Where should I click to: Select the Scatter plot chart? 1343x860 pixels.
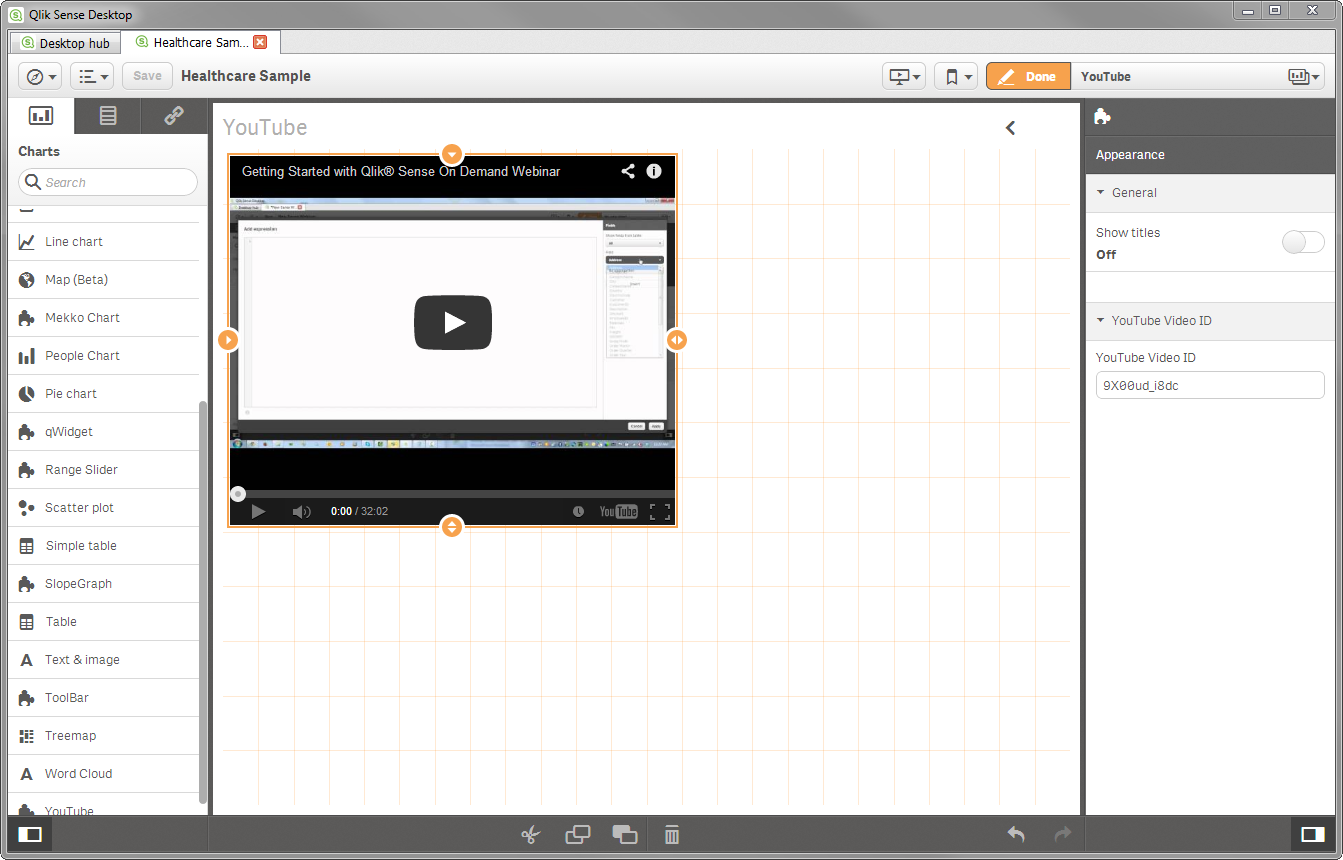click(79, 507)
